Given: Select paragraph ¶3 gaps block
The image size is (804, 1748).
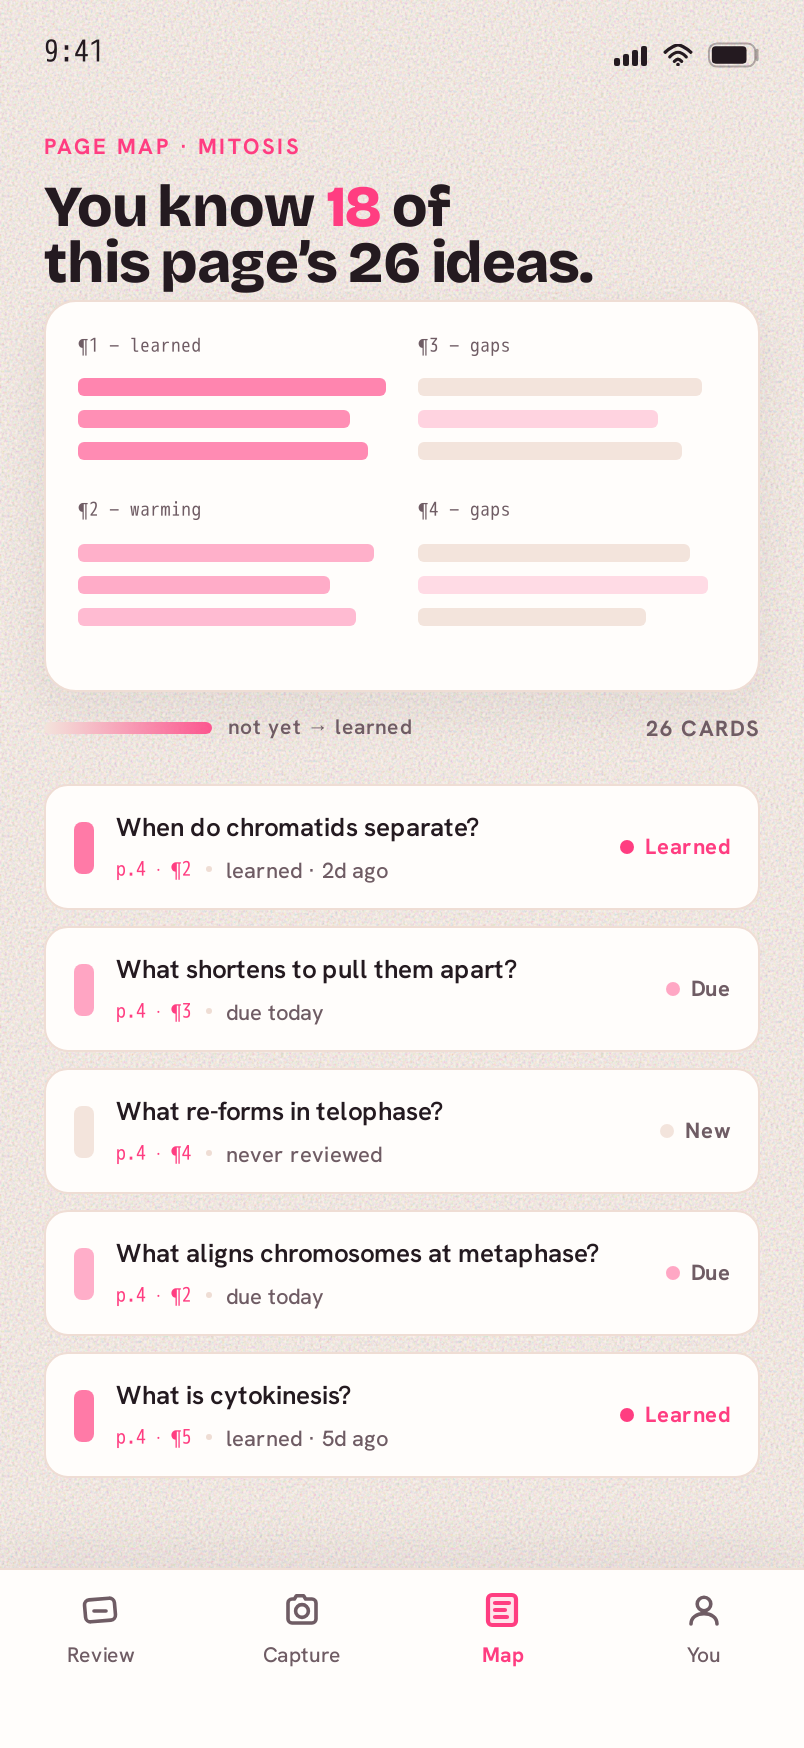Looking at the screenshot, I should pos(560,398).
